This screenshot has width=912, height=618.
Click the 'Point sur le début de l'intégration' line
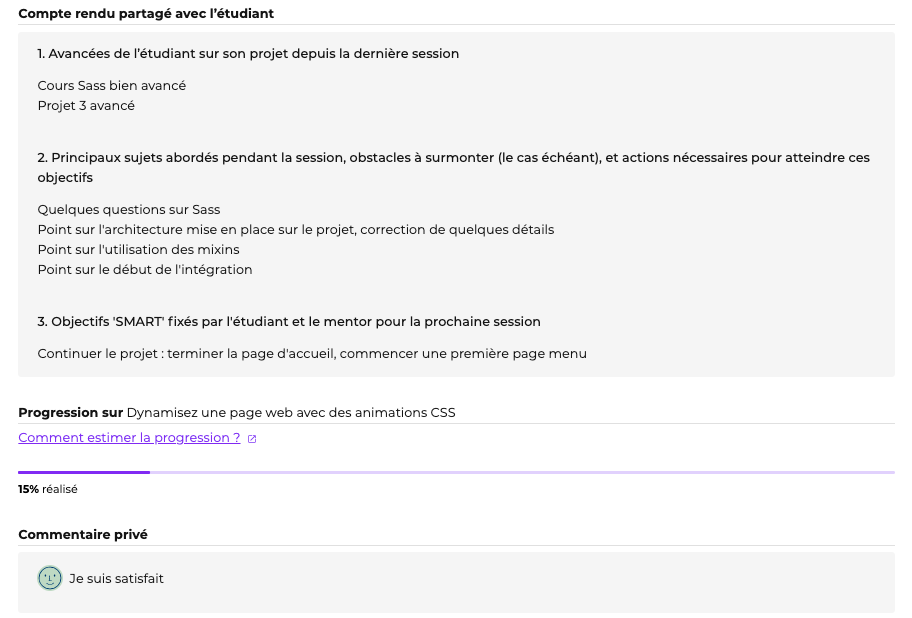click(x=145, y=270)
